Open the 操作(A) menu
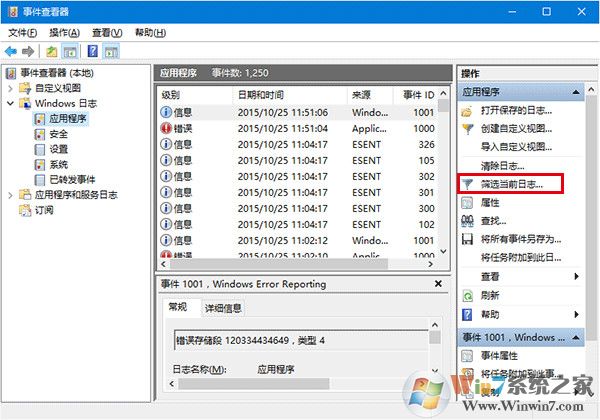The image size is (600, 420). pos(64,33)
